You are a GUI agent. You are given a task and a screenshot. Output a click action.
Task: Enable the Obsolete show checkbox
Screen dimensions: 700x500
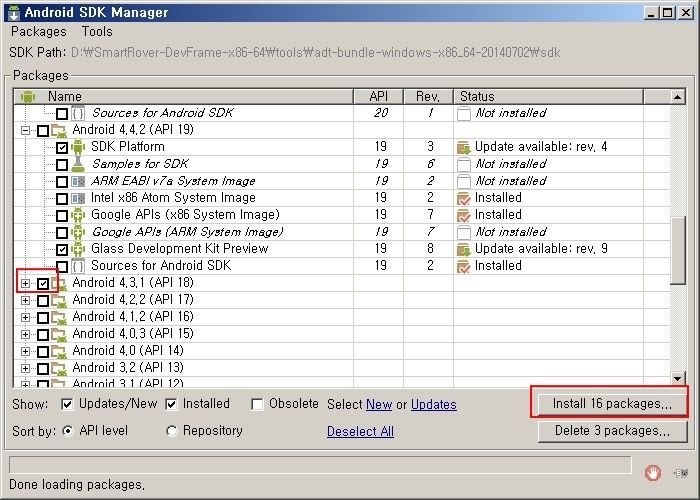click(257, 404)
